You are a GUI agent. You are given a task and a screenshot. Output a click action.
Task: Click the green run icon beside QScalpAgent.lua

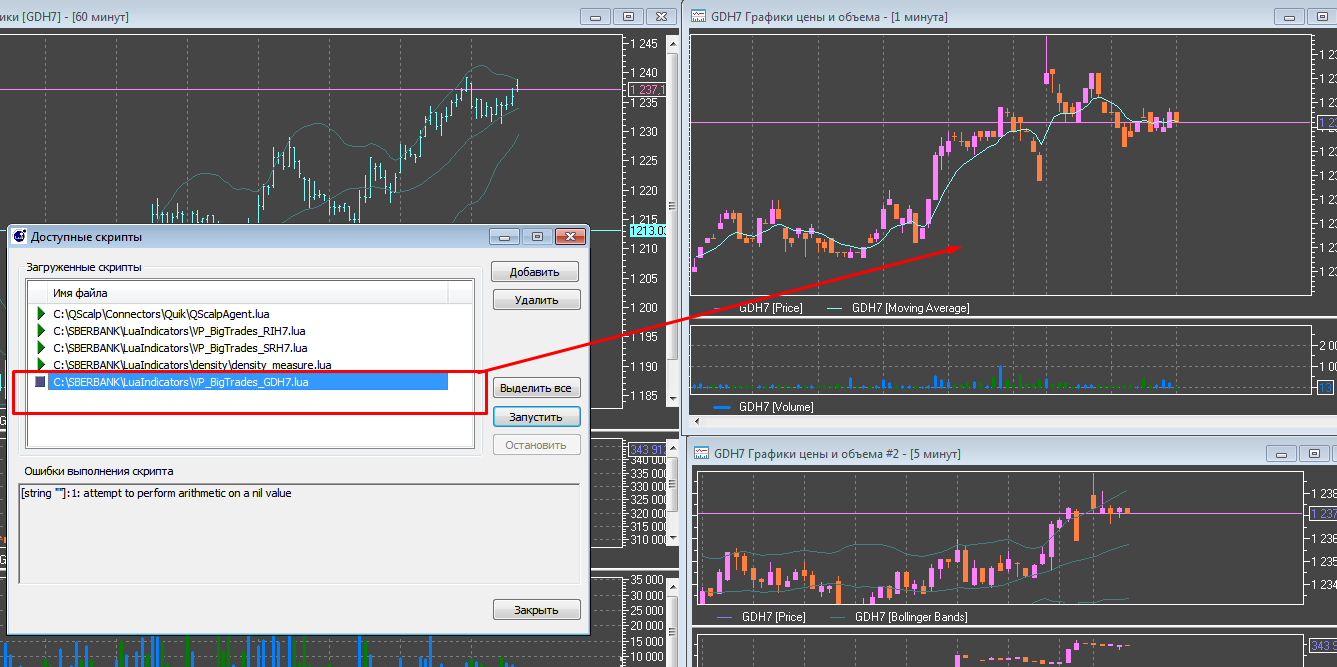click(x=41, y=314)
